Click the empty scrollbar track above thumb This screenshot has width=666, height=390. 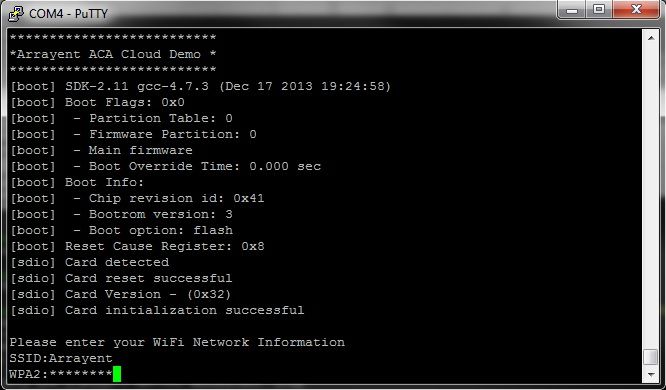(x=651, y=195)
